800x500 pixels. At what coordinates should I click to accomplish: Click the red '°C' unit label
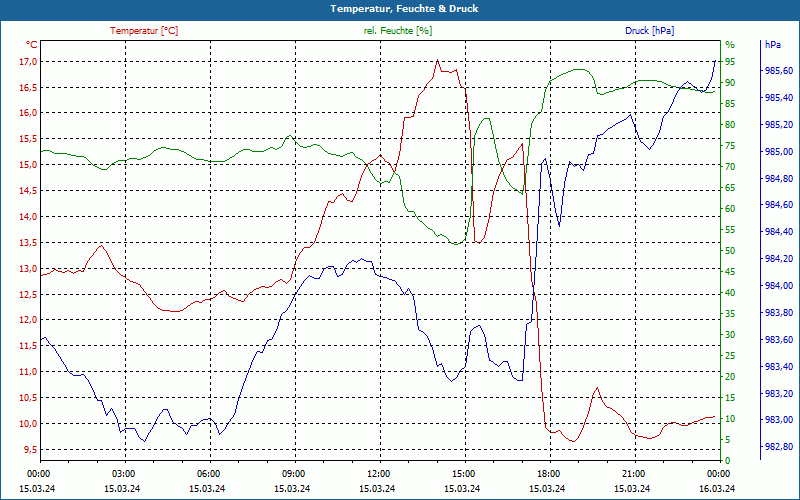[32, 45]
